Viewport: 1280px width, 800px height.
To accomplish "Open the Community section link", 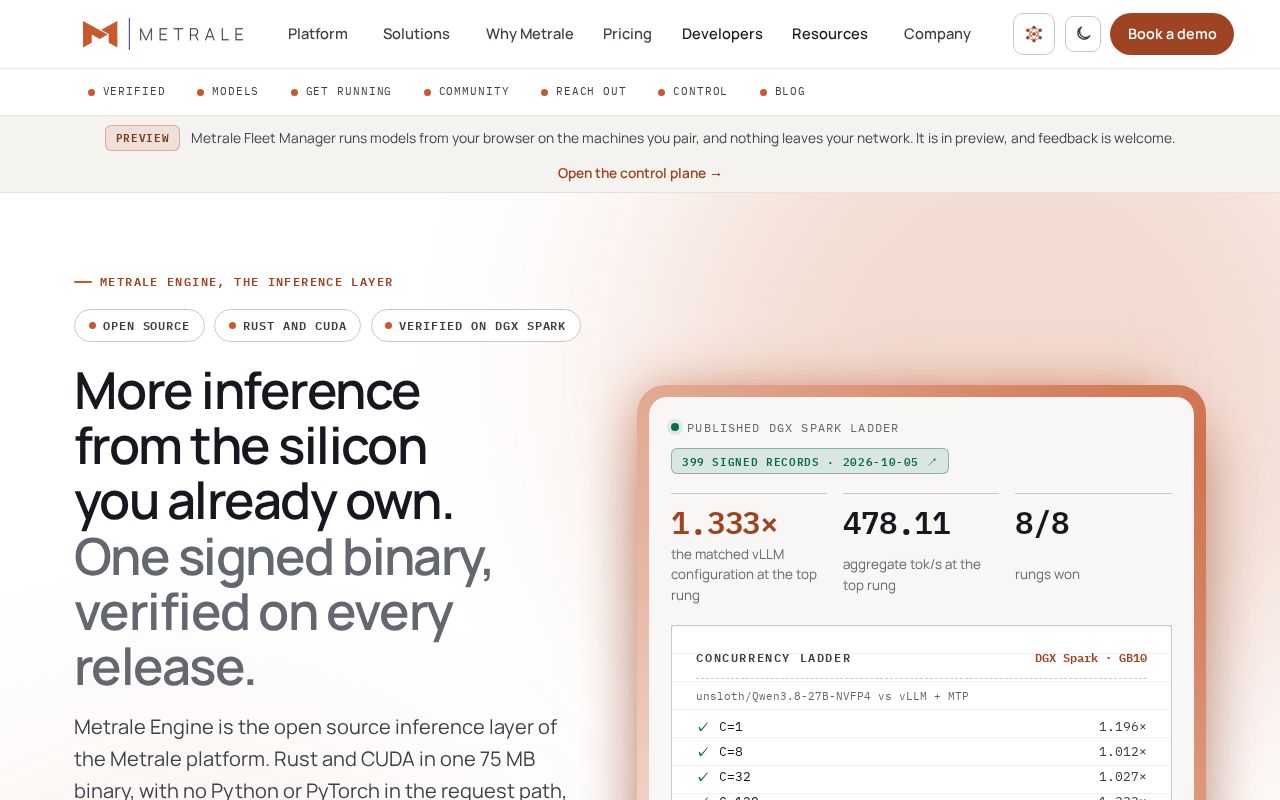I will tap(467, 91).
